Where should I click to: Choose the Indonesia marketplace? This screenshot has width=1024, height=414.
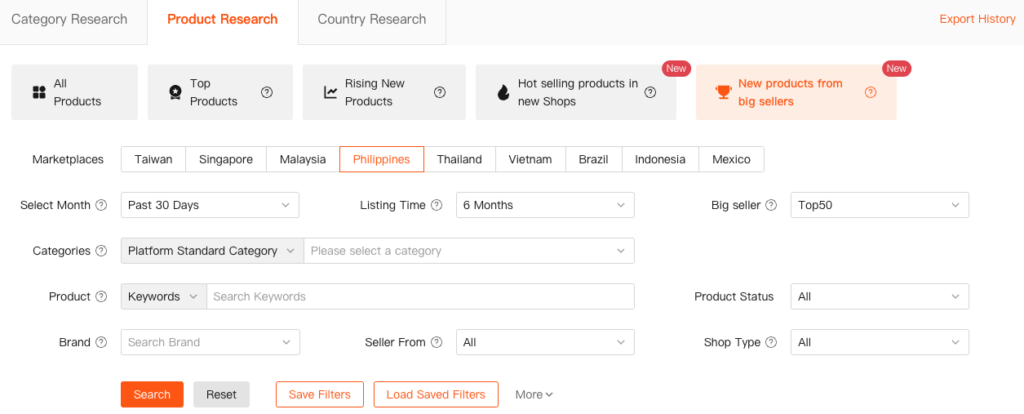click(x=660, y=159)
